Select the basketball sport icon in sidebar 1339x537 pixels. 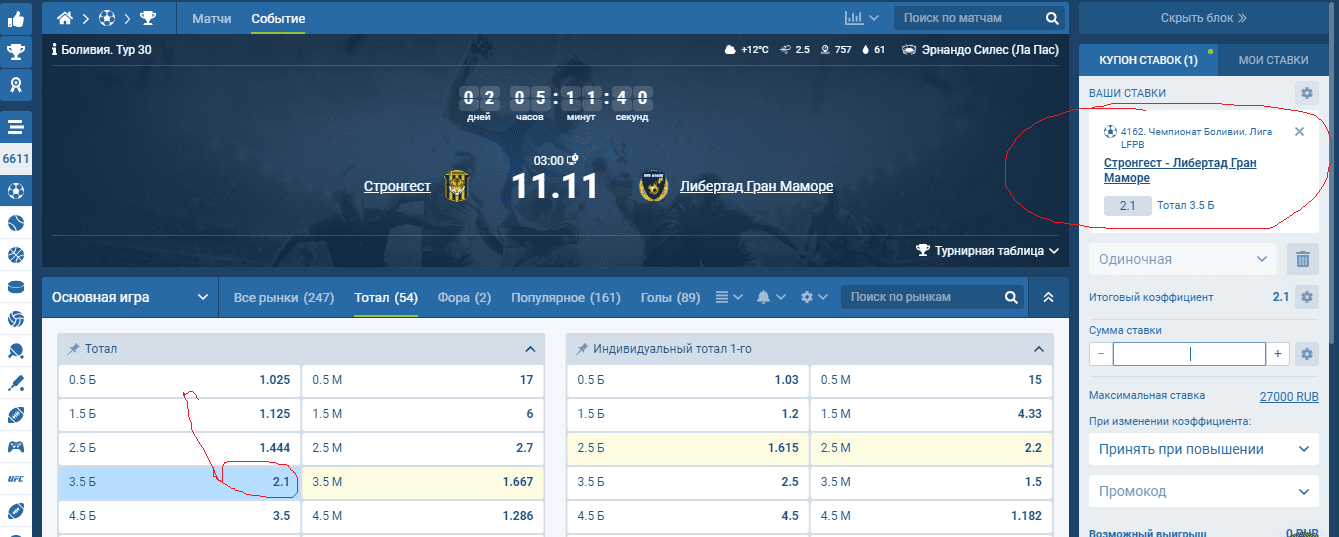coord(16,255)
